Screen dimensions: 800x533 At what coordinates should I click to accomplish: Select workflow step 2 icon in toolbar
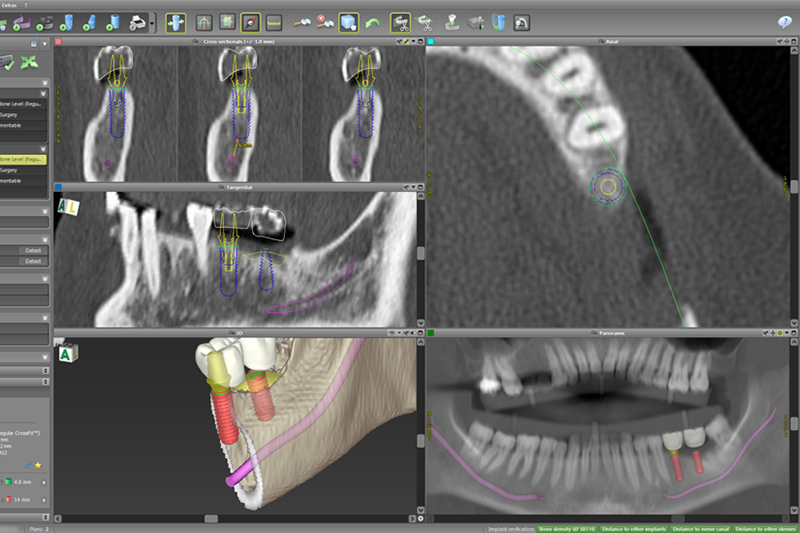pos(21,23)
